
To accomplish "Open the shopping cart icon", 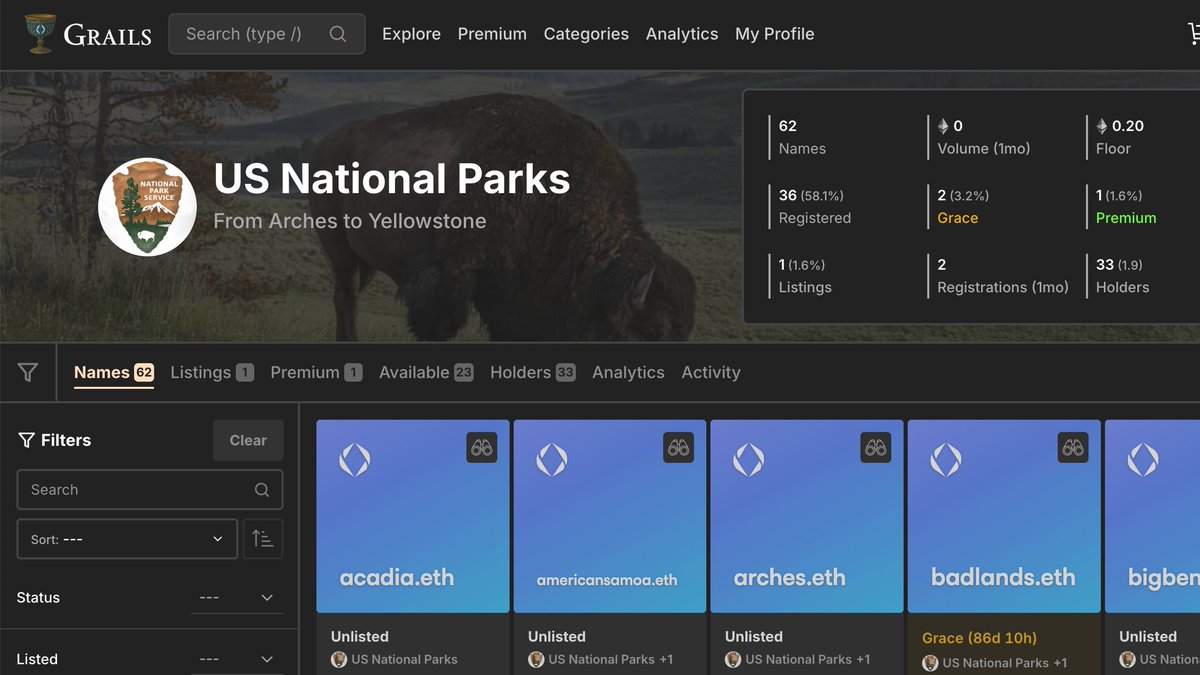I will tap(1193, 34).
